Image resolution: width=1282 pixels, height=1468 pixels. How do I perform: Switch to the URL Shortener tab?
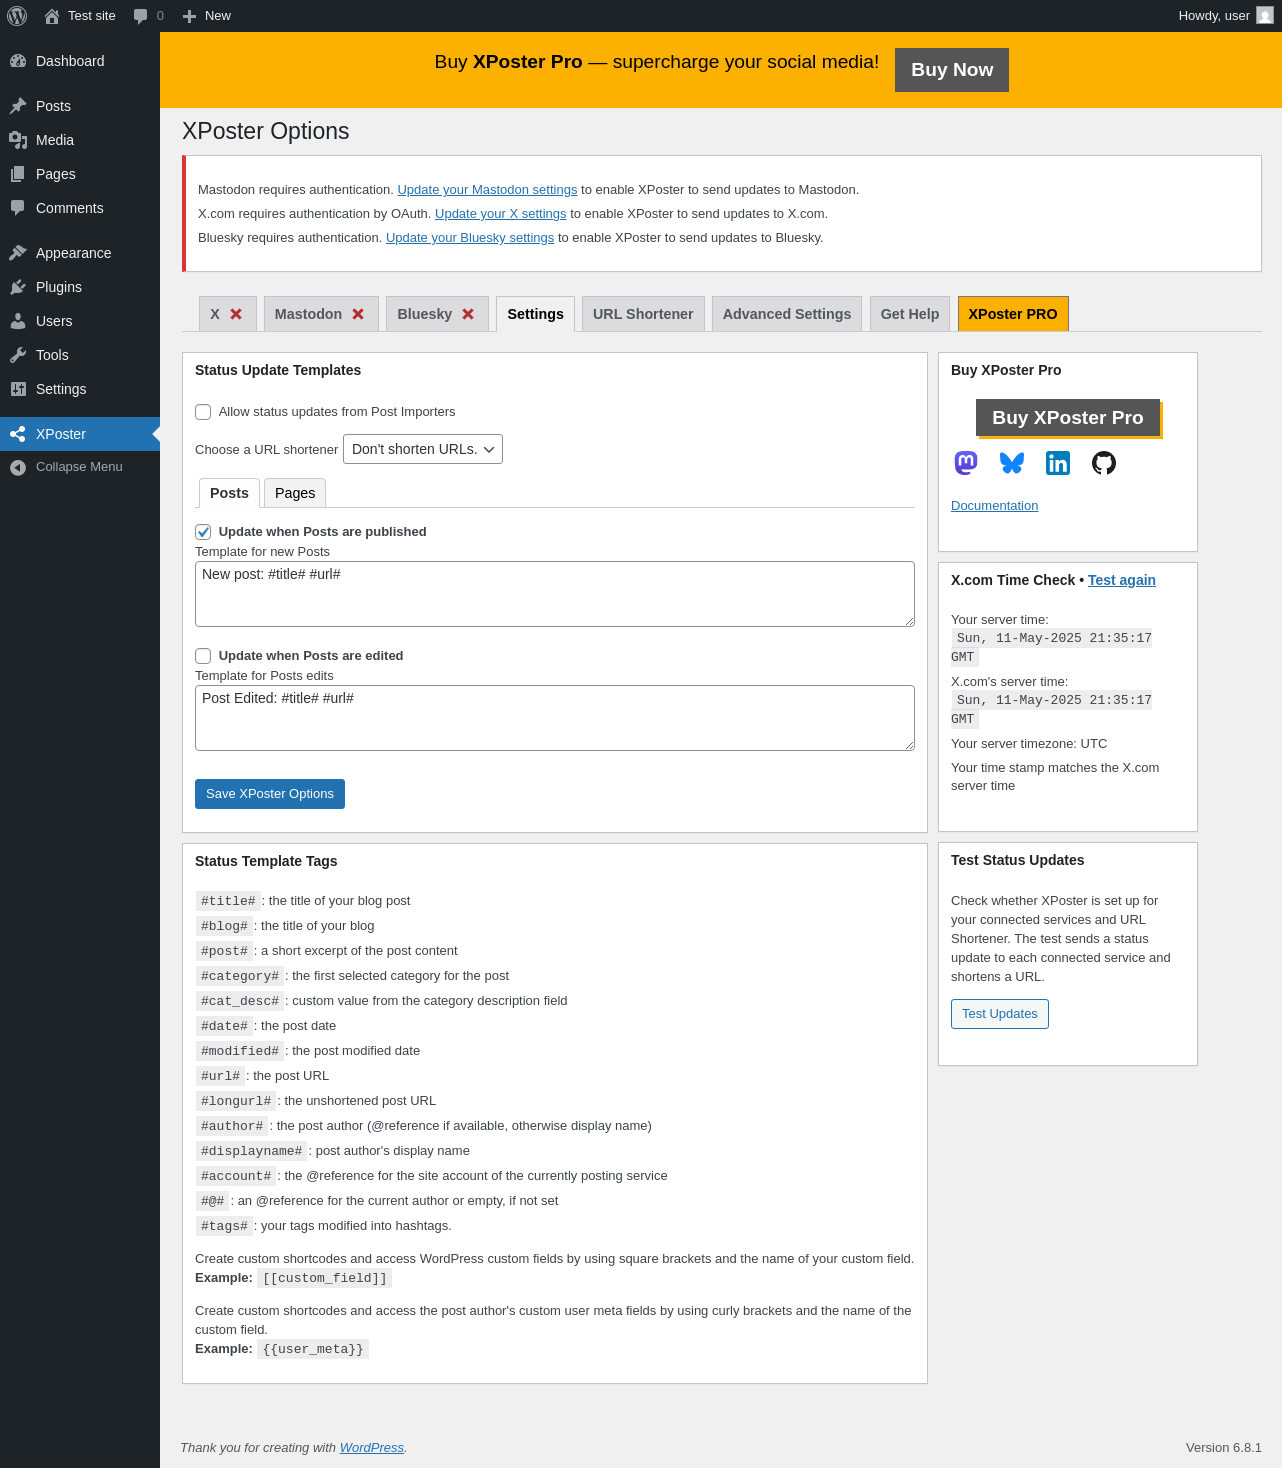643,314
